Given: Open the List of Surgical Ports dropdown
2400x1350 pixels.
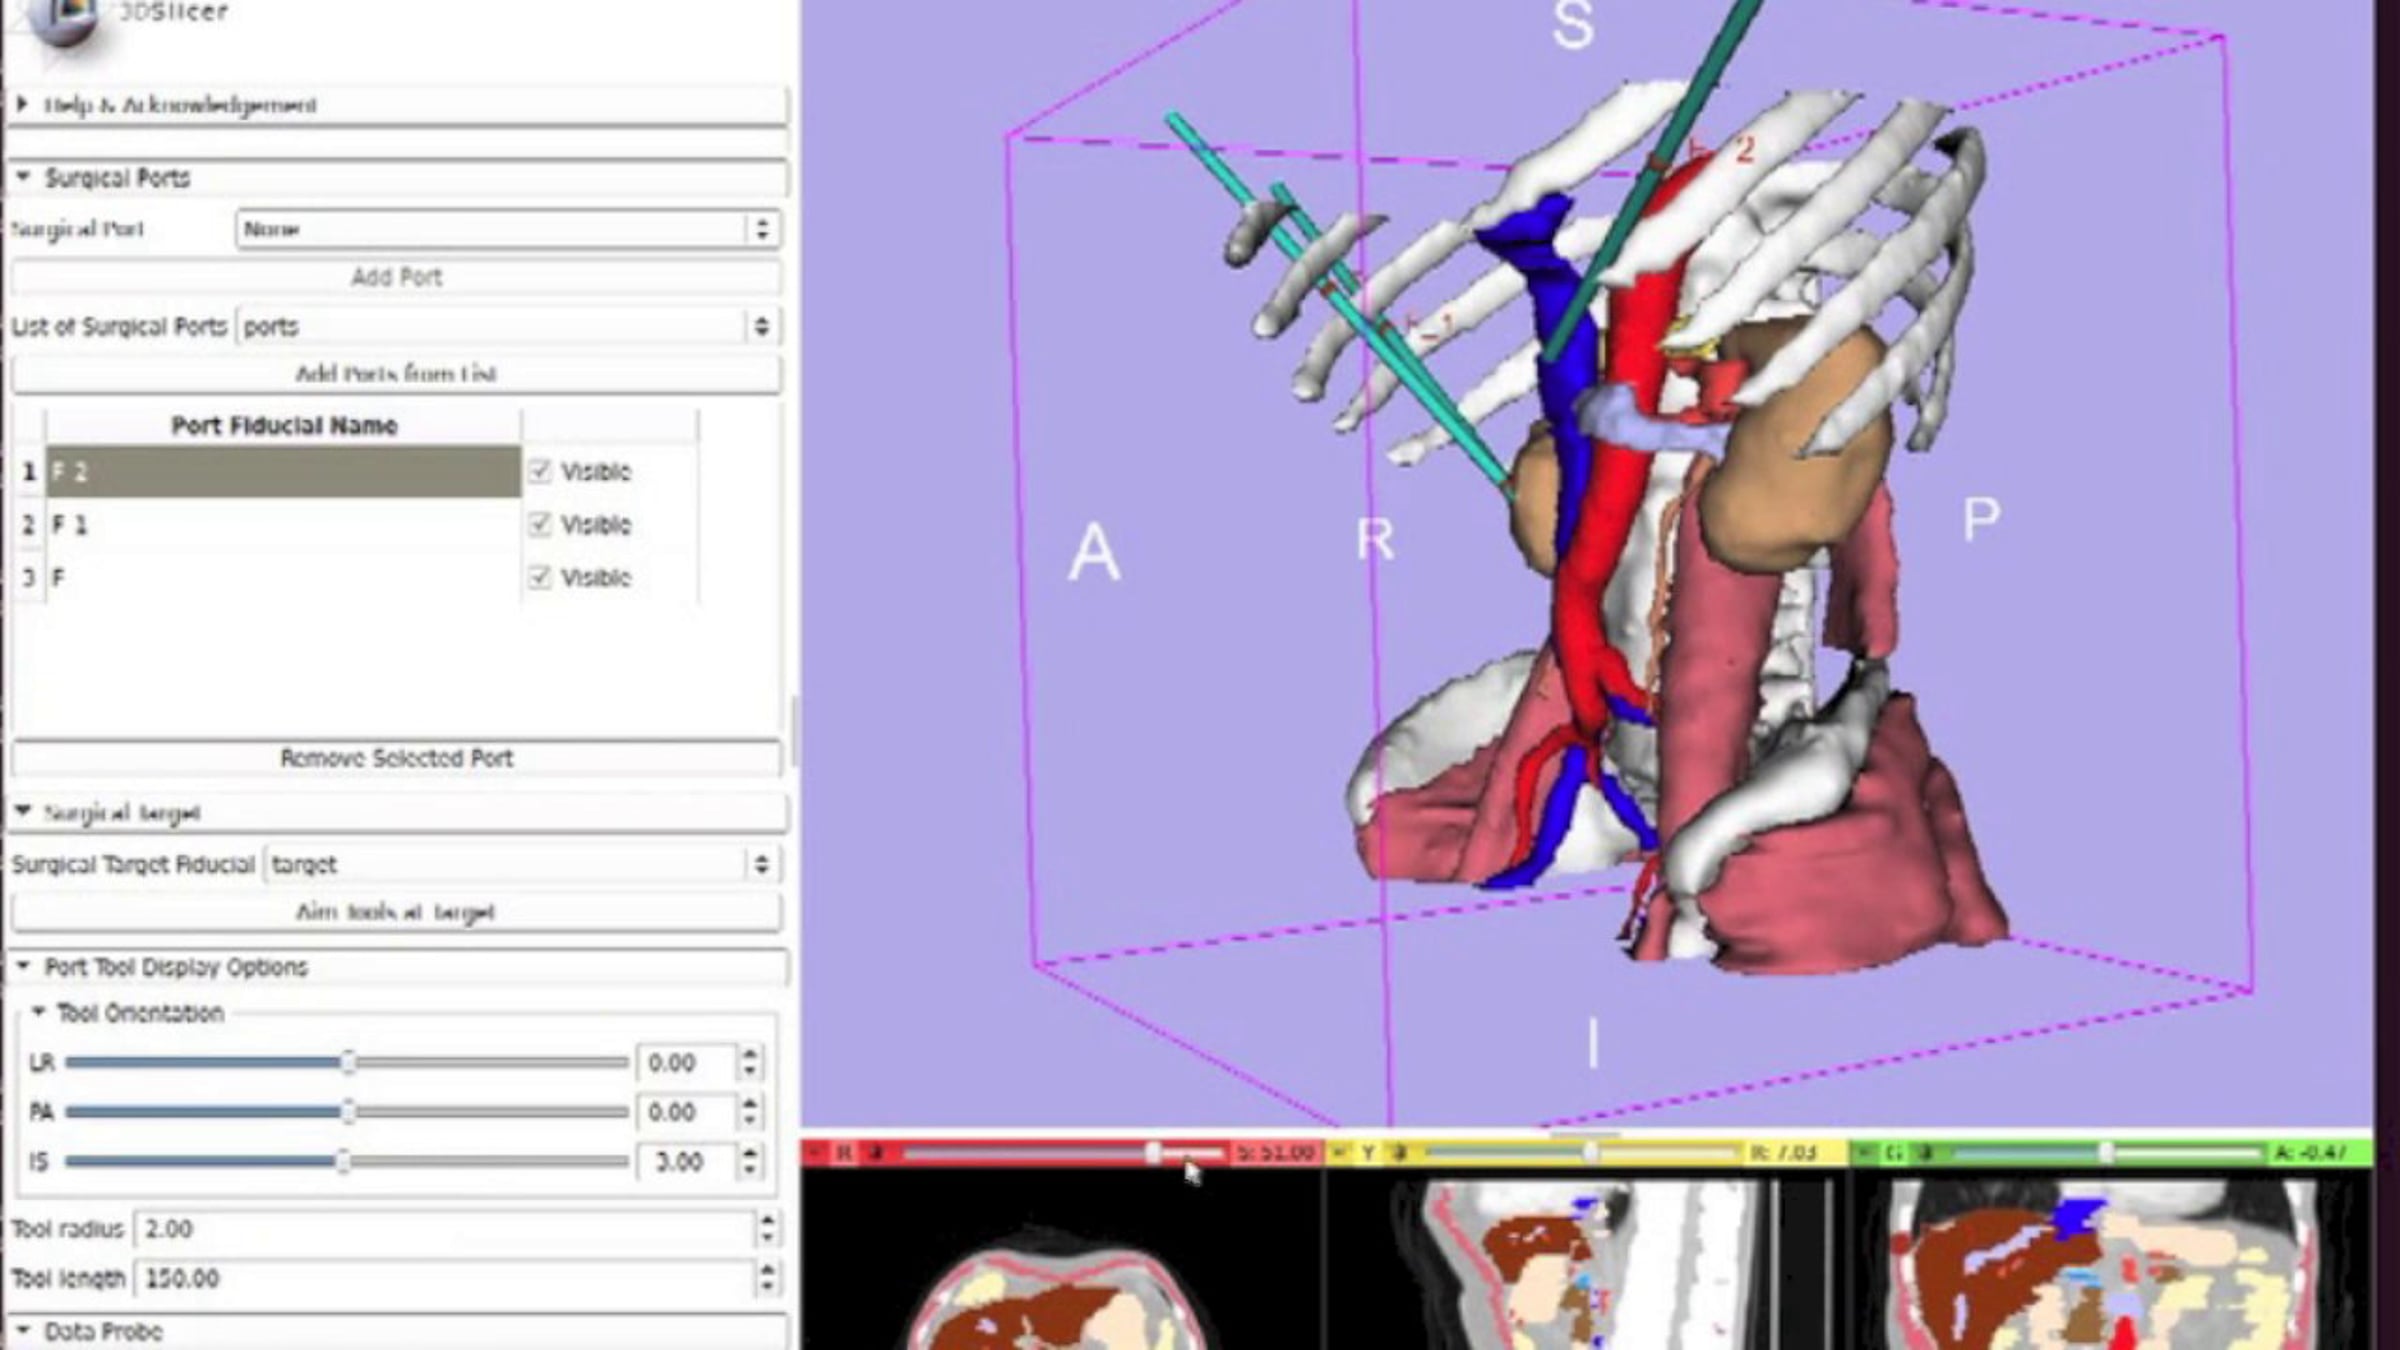Looking at the screenshot, I should (x=508, y=327).
